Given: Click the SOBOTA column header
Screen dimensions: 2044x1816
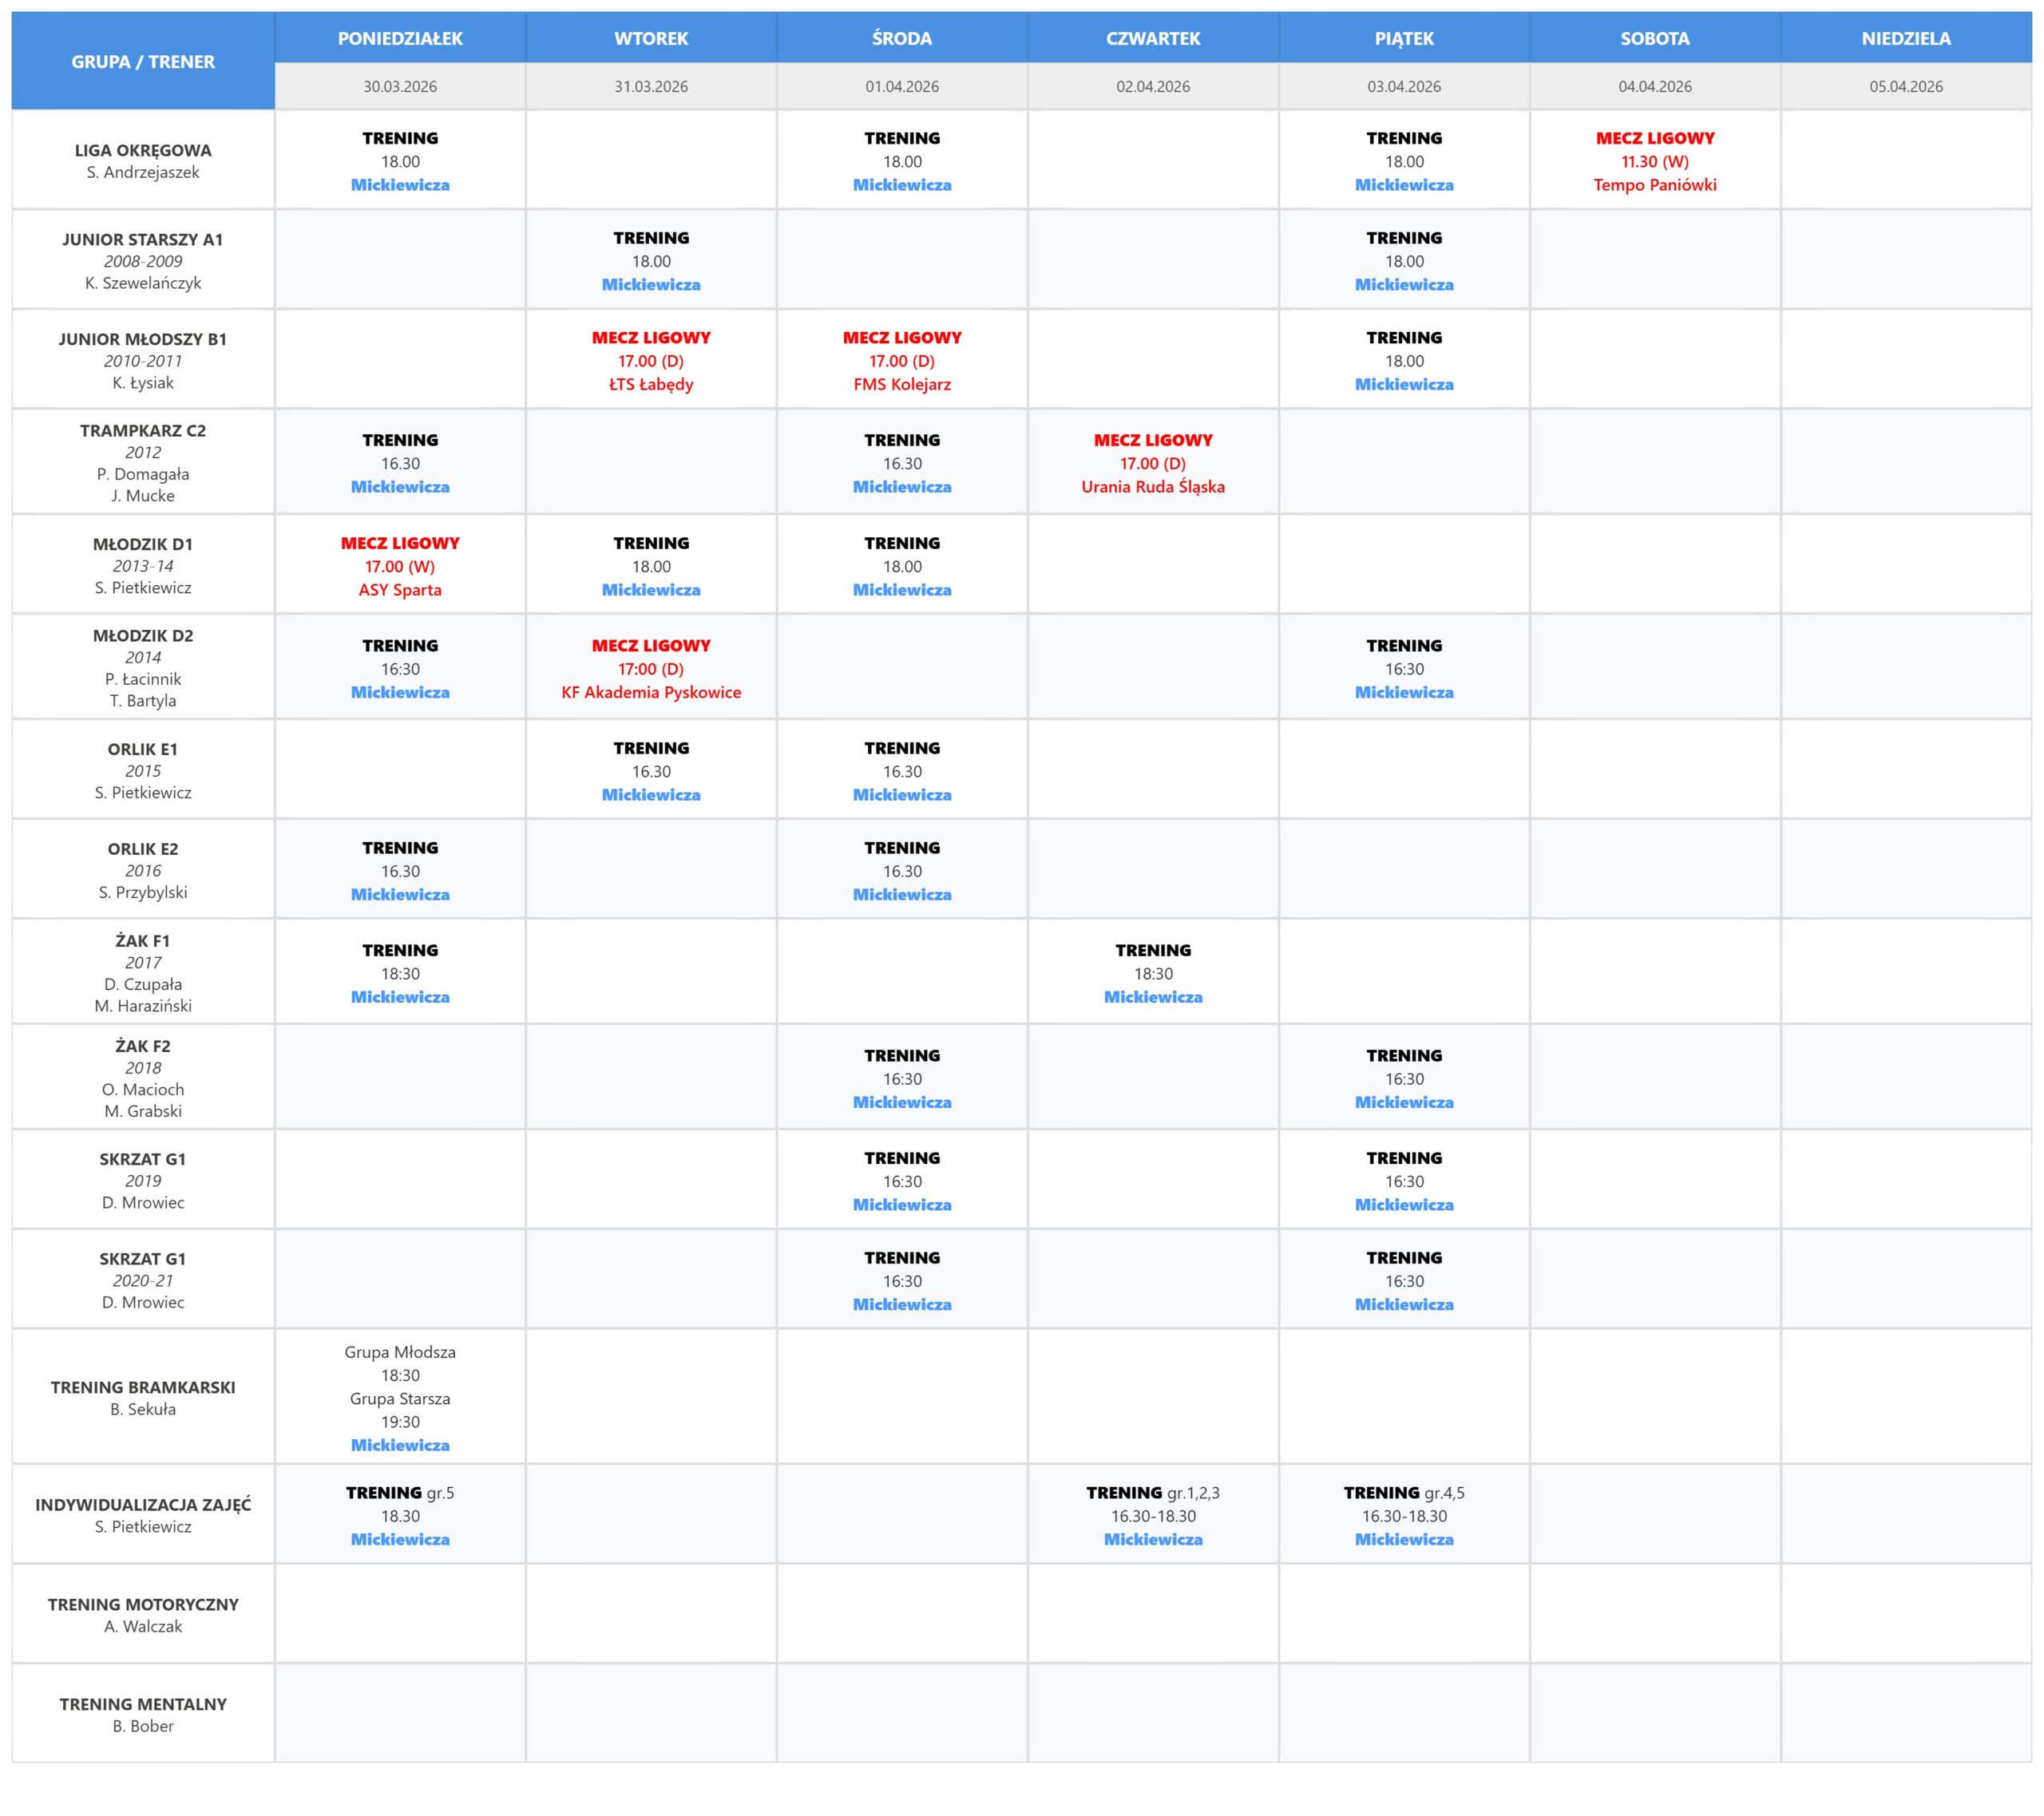Looking at the screenshot, I should click(1655, 38).
